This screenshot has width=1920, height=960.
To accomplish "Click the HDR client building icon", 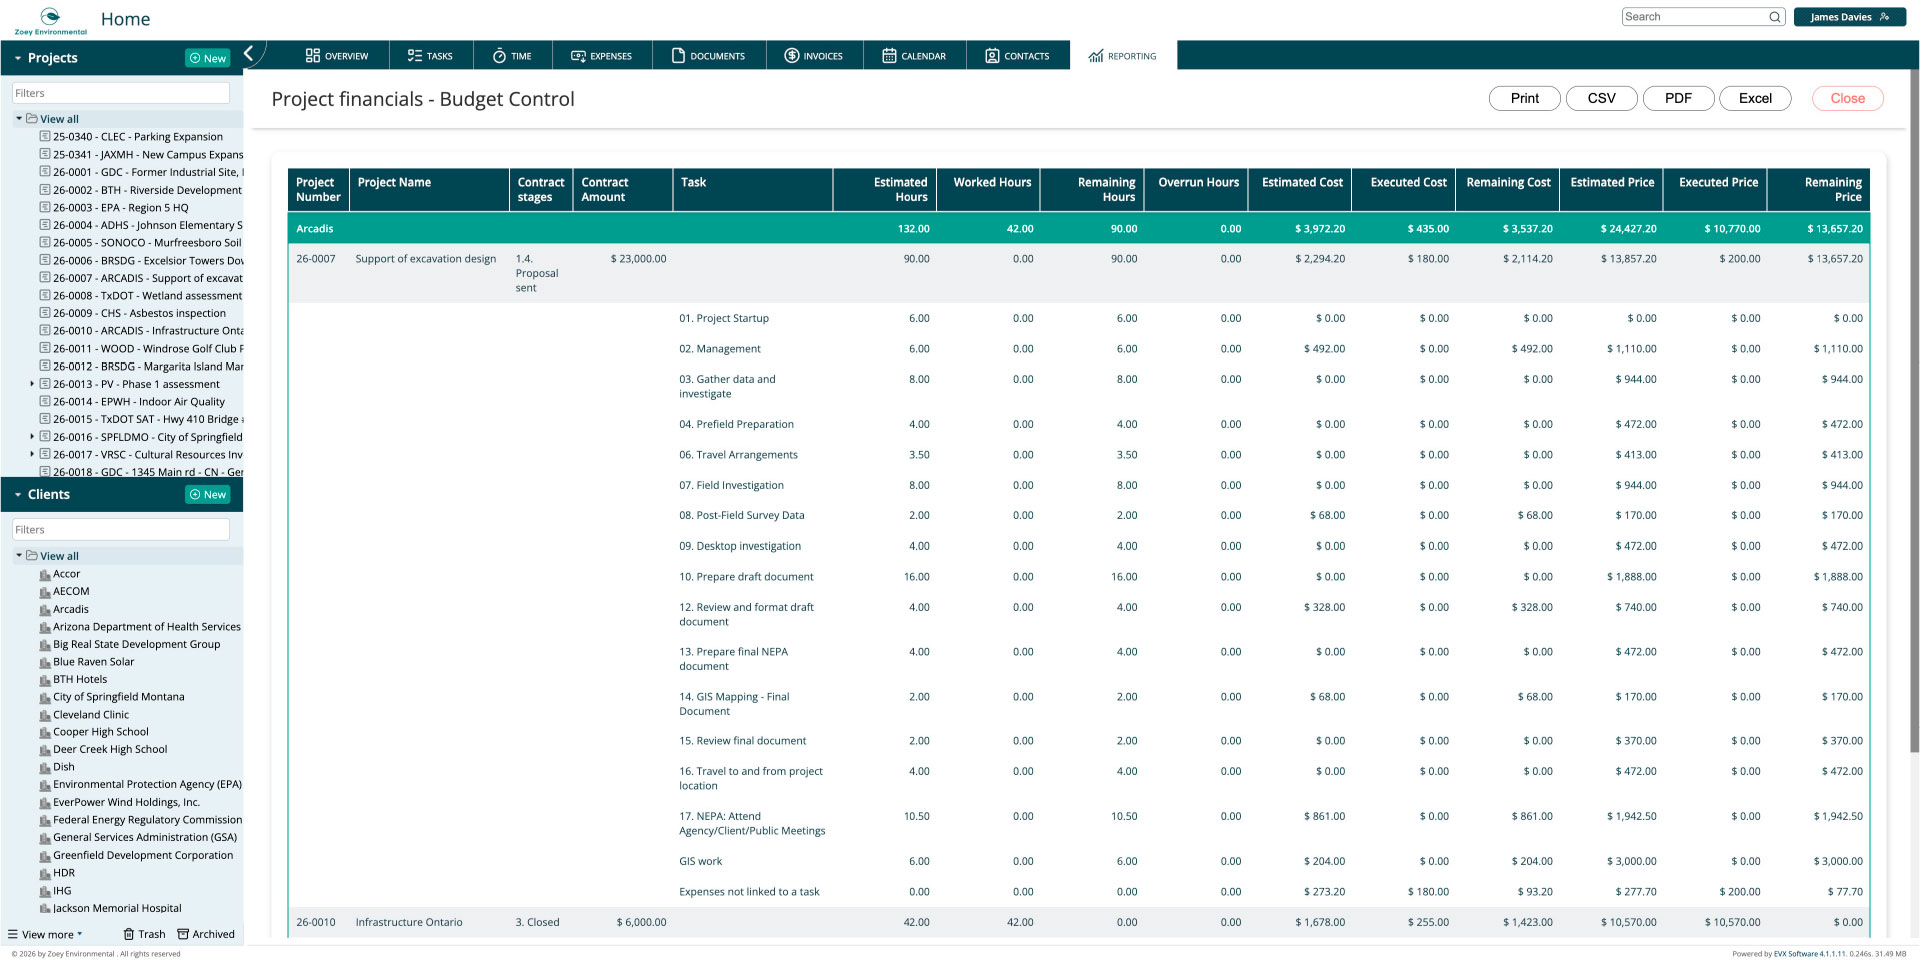I will [45, 874].
